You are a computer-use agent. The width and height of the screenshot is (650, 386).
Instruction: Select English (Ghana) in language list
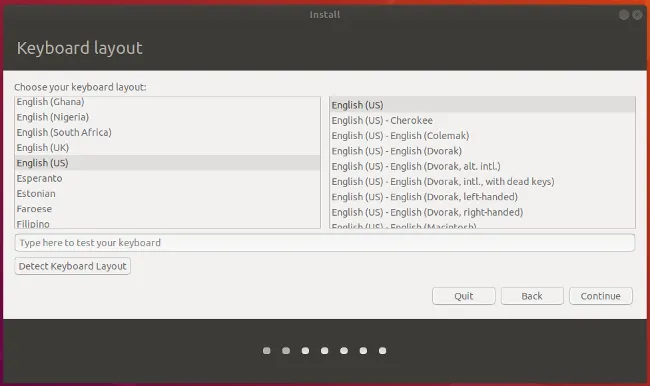pyautogui.click(x=167, y=102)
